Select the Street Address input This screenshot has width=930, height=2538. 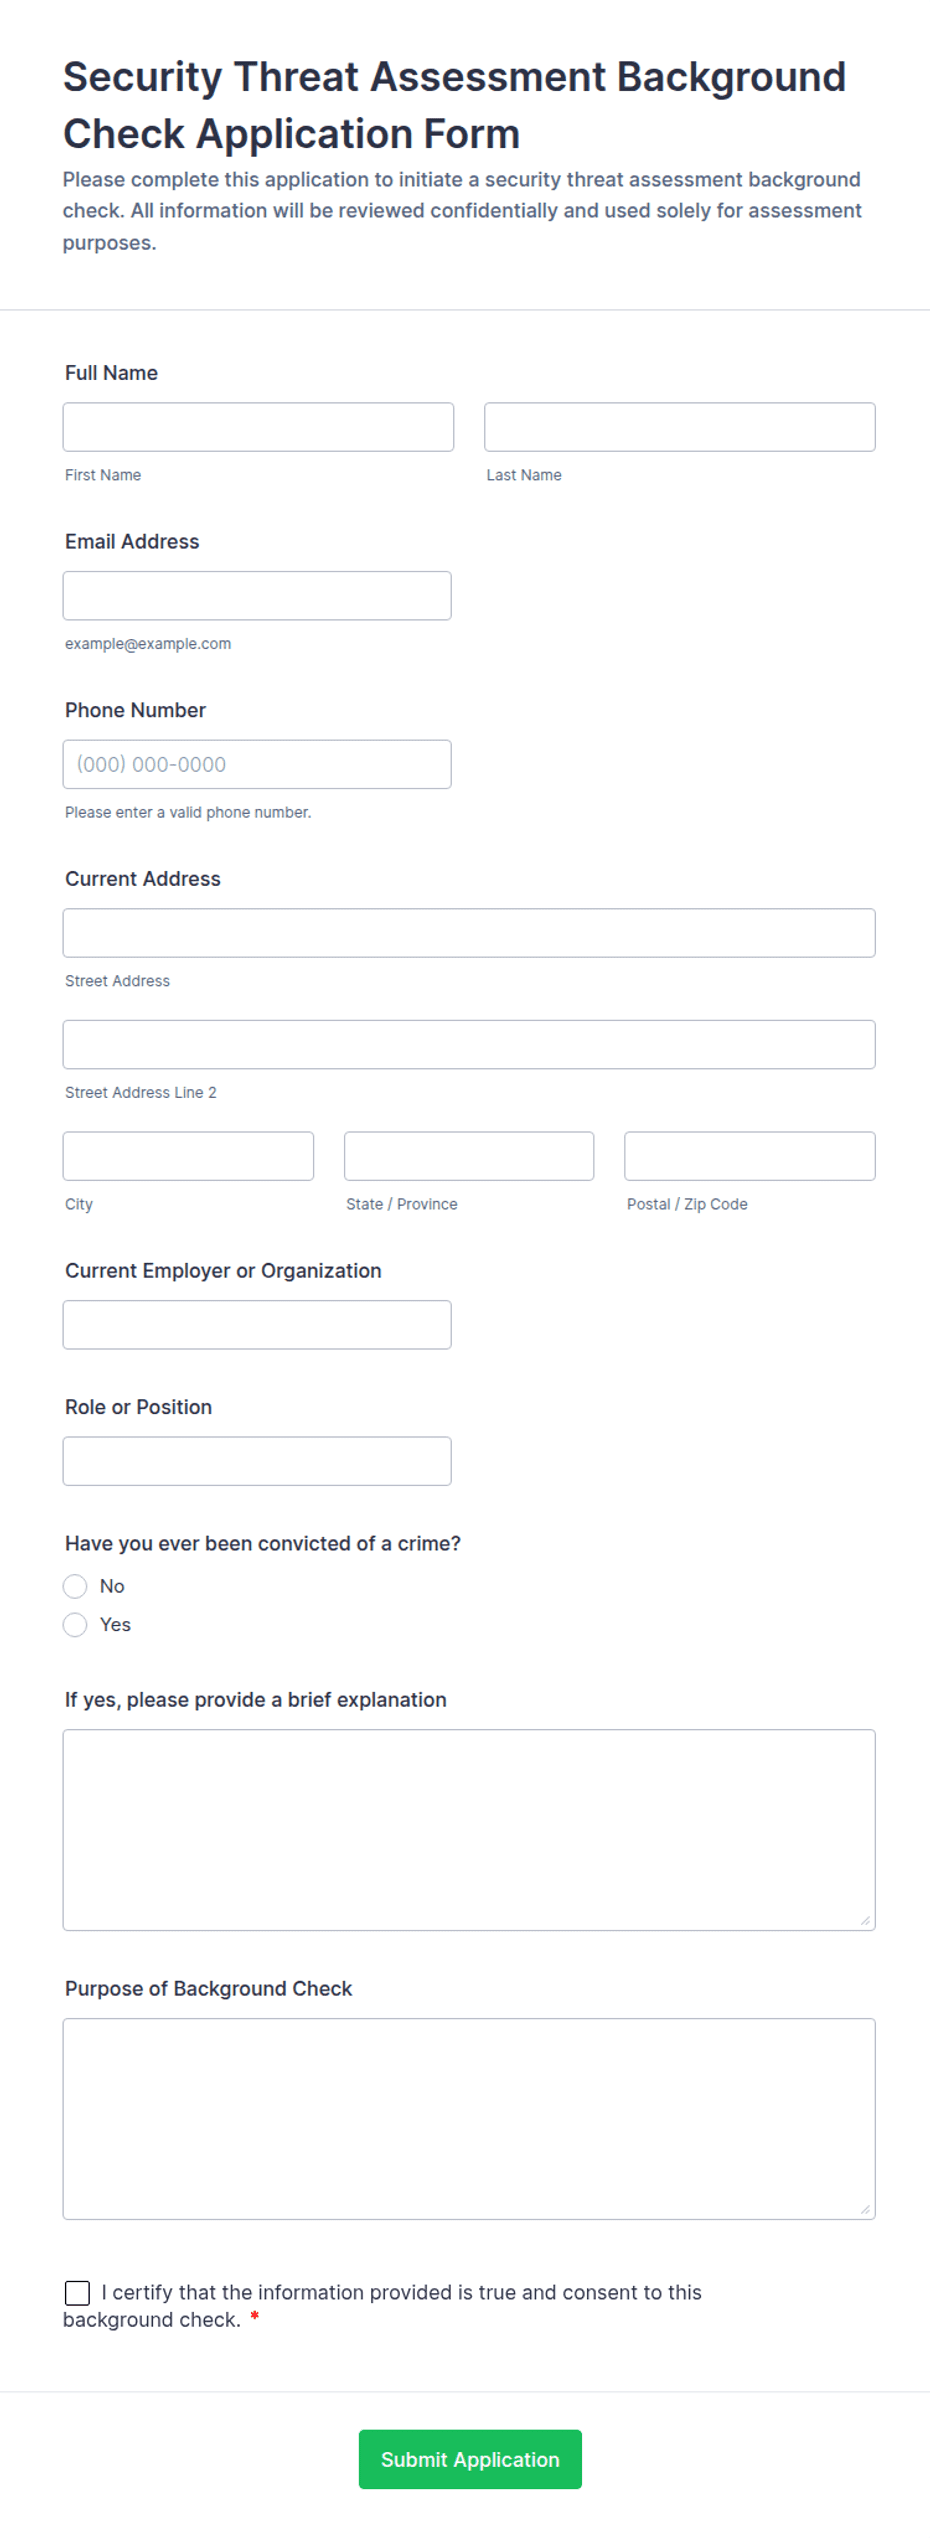pyautogui.click(x=469, y=933)
